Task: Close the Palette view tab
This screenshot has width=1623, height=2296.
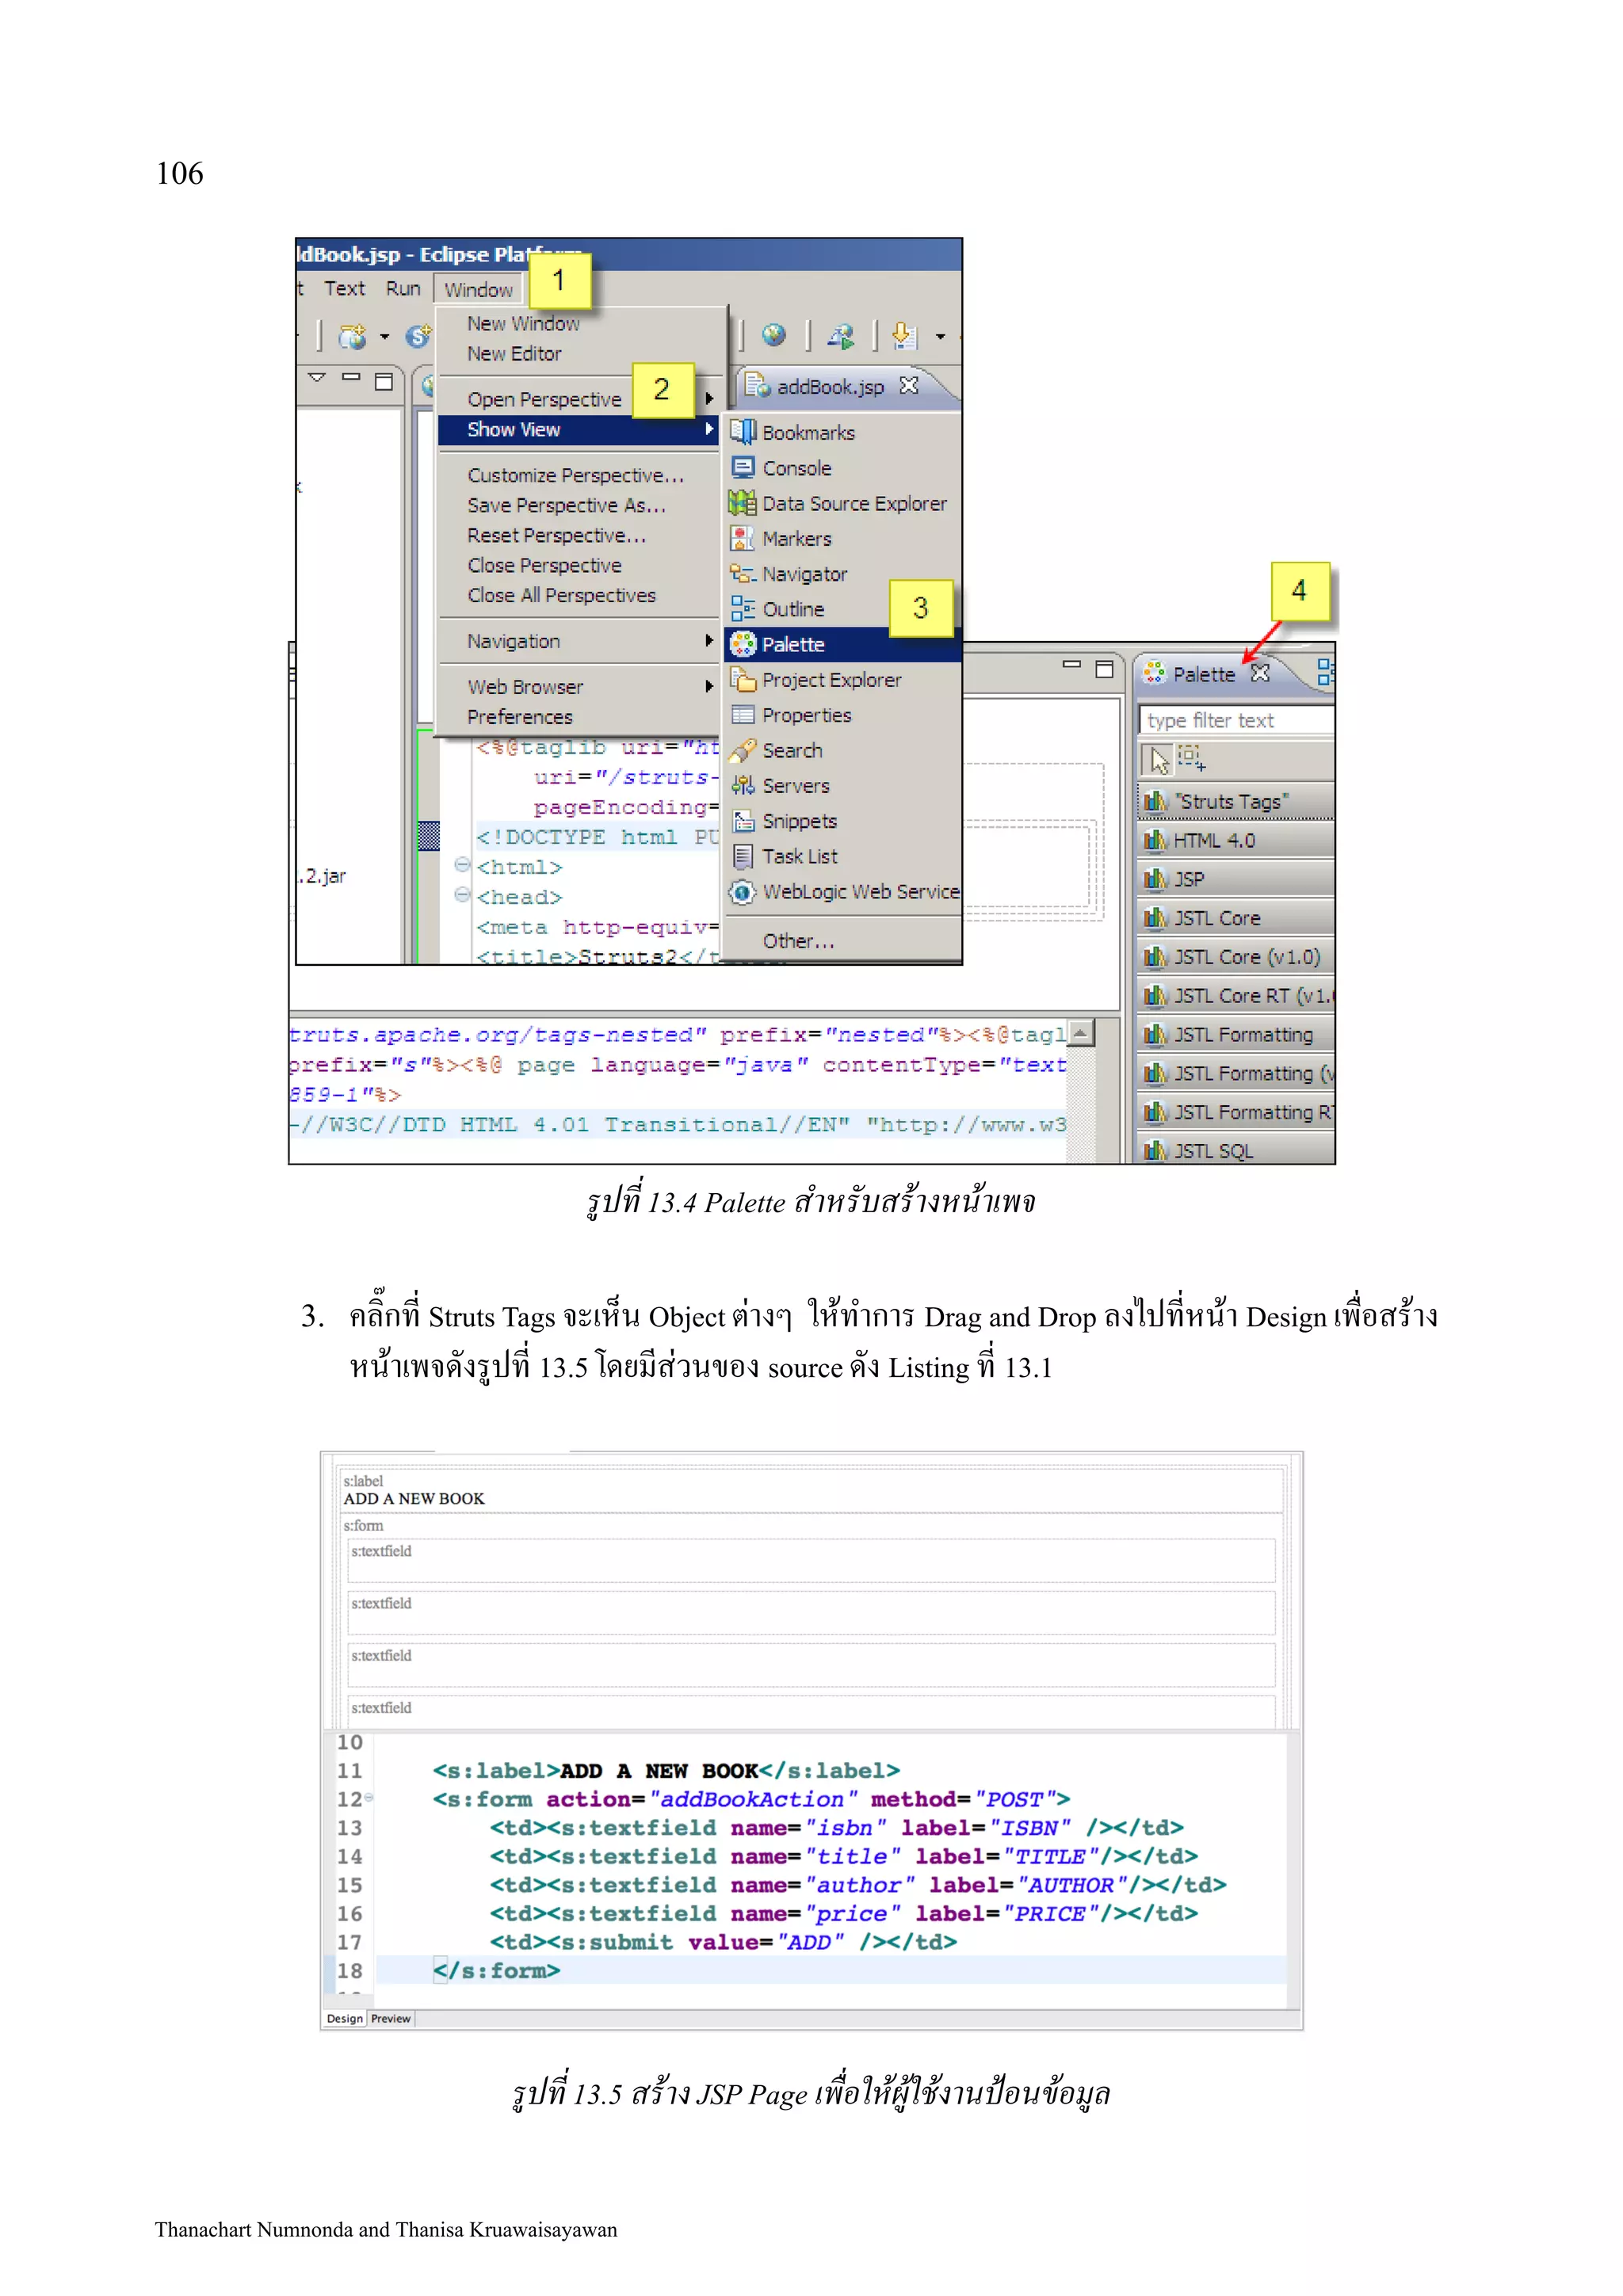Action: point(1260,674)
